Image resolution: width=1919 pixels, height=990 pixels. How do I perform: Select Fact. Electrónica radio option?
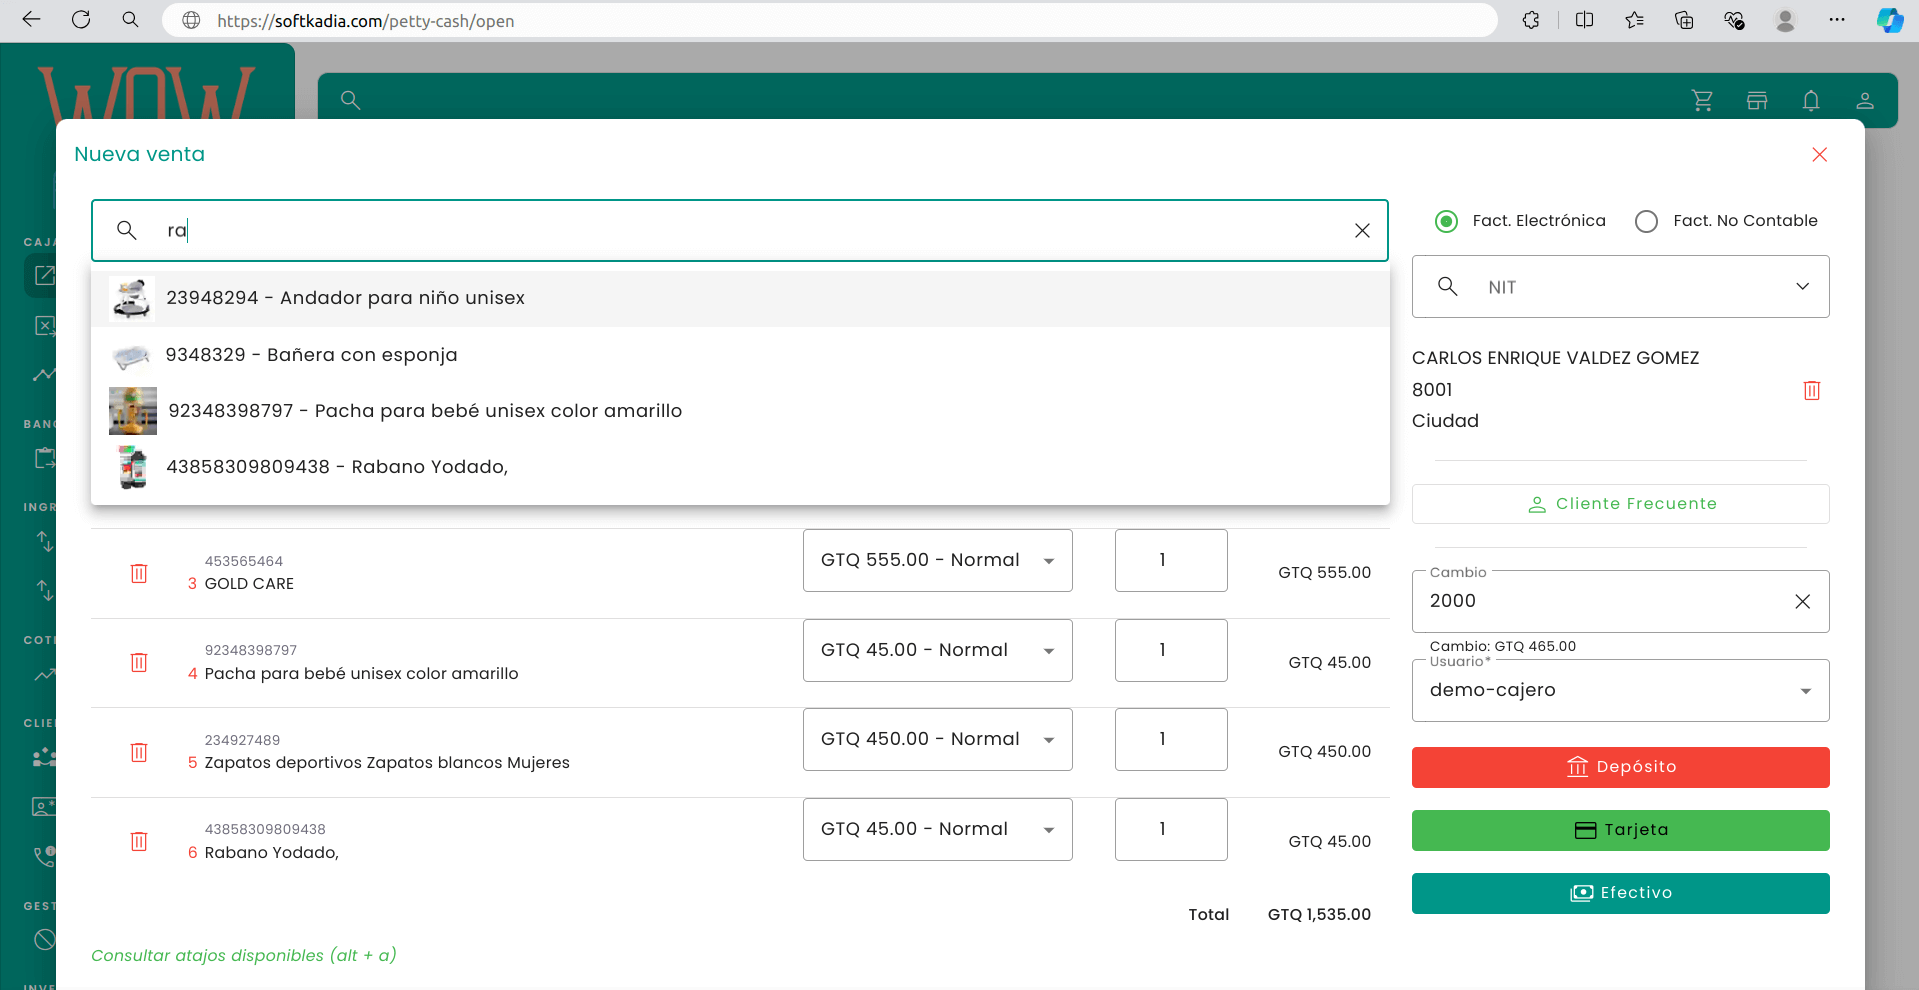1446,221
